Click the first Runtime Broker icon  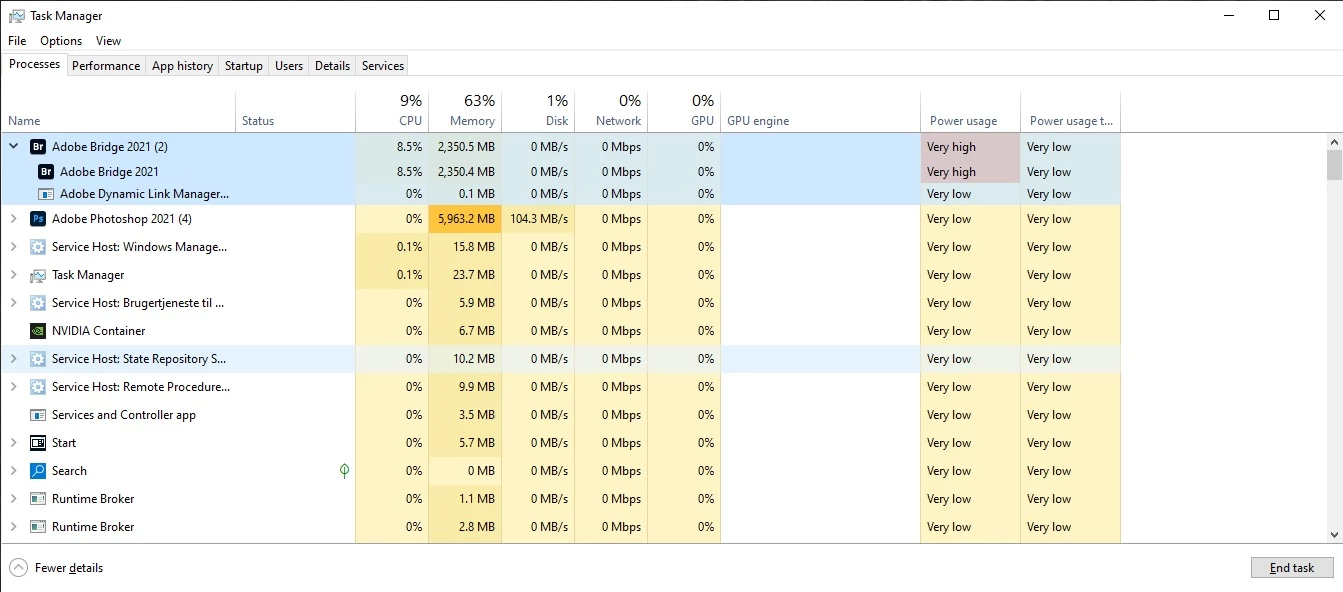[x=38, y=499]
